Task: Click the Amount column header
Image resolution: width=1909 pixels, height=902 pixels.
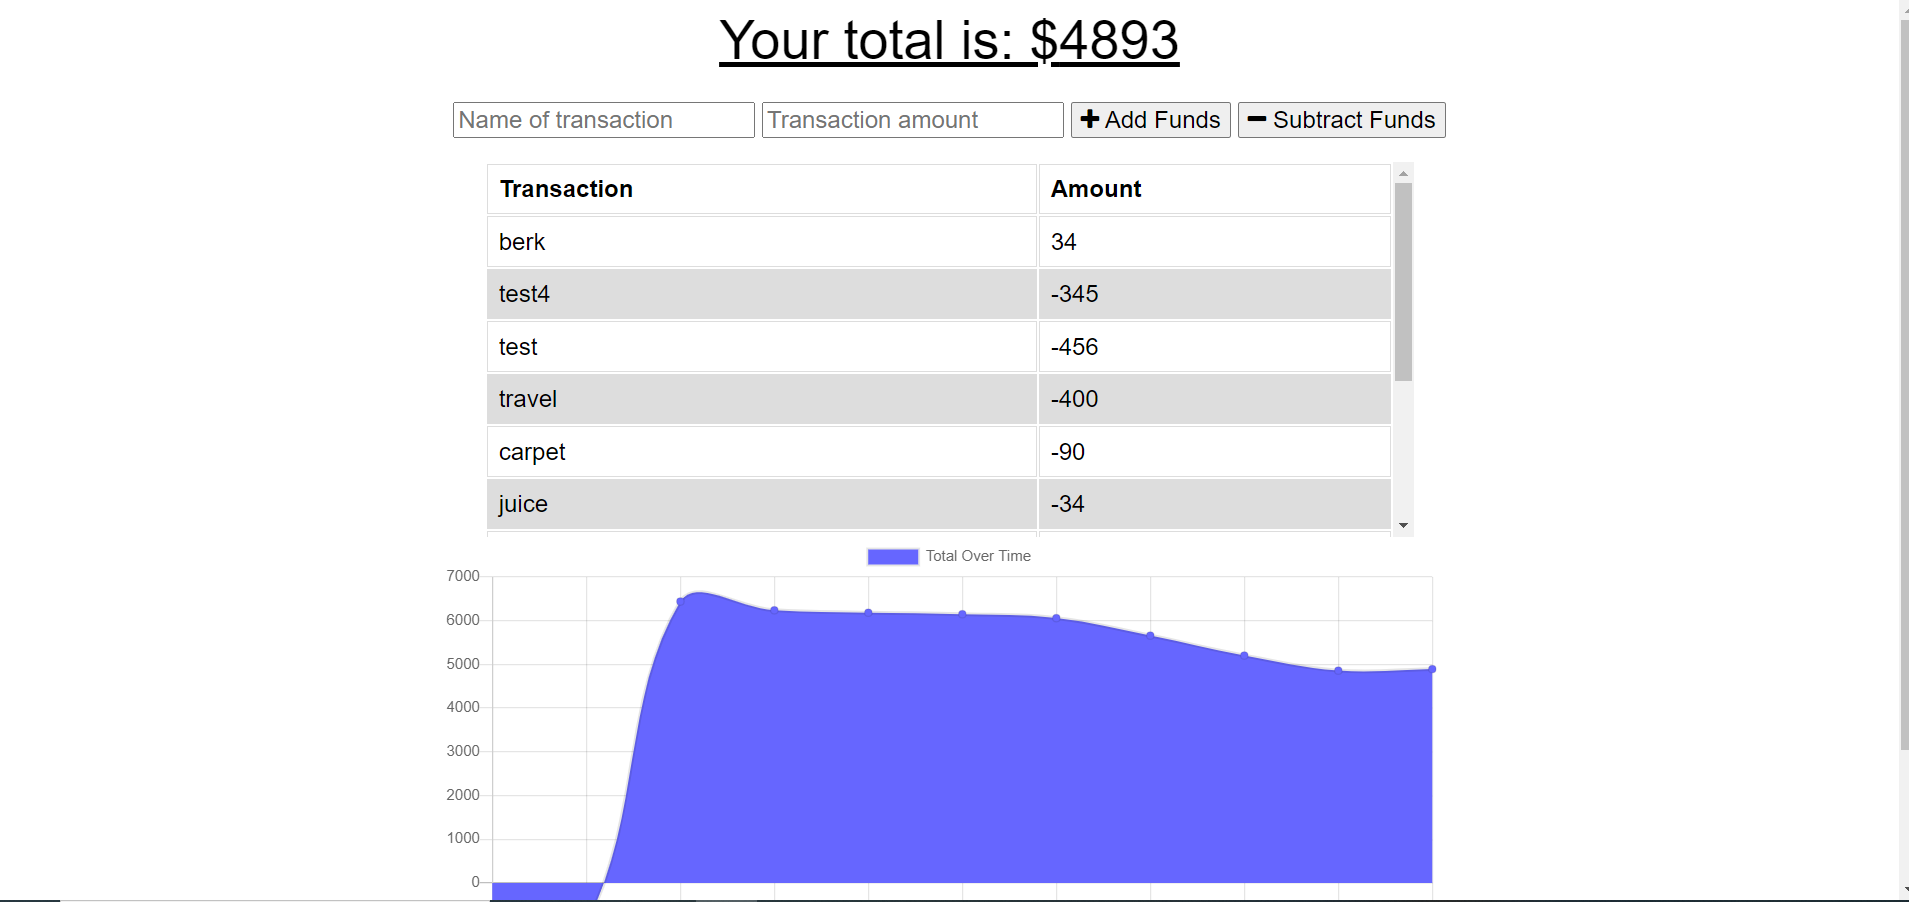Action: pyautogui.click(x=1095, y=188)
